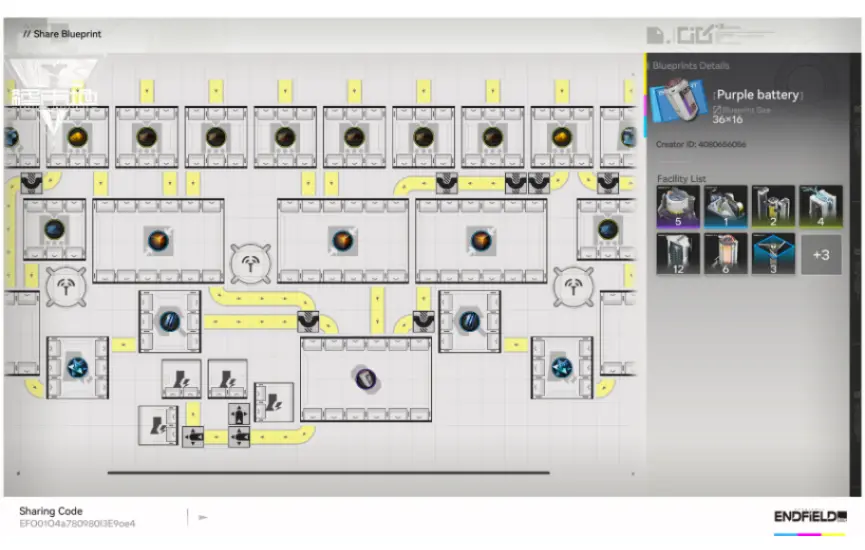Select the blue orb unit in right second row
The width and height of the screenshot is (865, 550).
click(608, 229)
